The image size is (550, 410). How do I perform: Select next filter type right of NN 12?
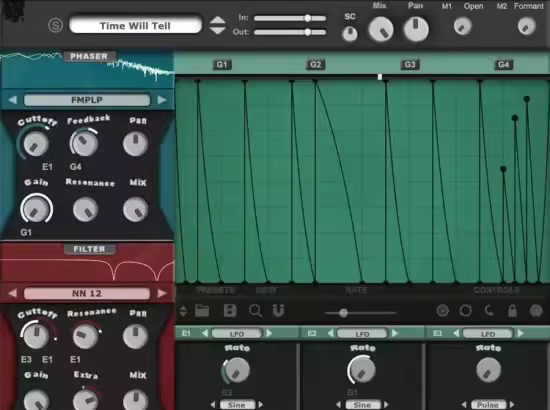tap(162, 293)
